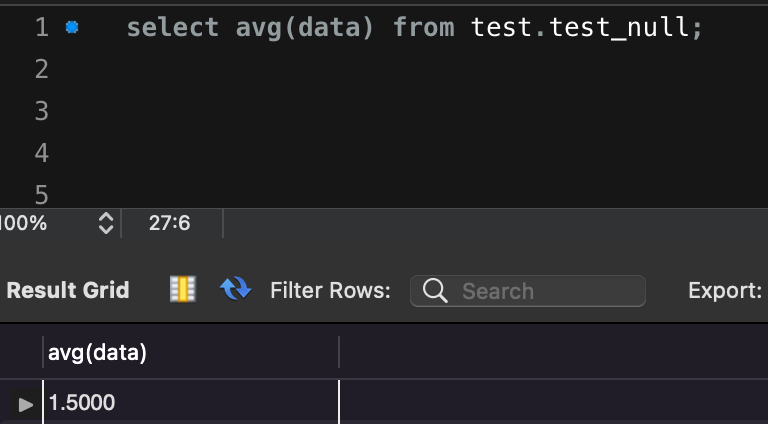The width and height of the screenshot is (768, 424).
Task: Select the row using its arrow indicator
Action: pos(26,404)
